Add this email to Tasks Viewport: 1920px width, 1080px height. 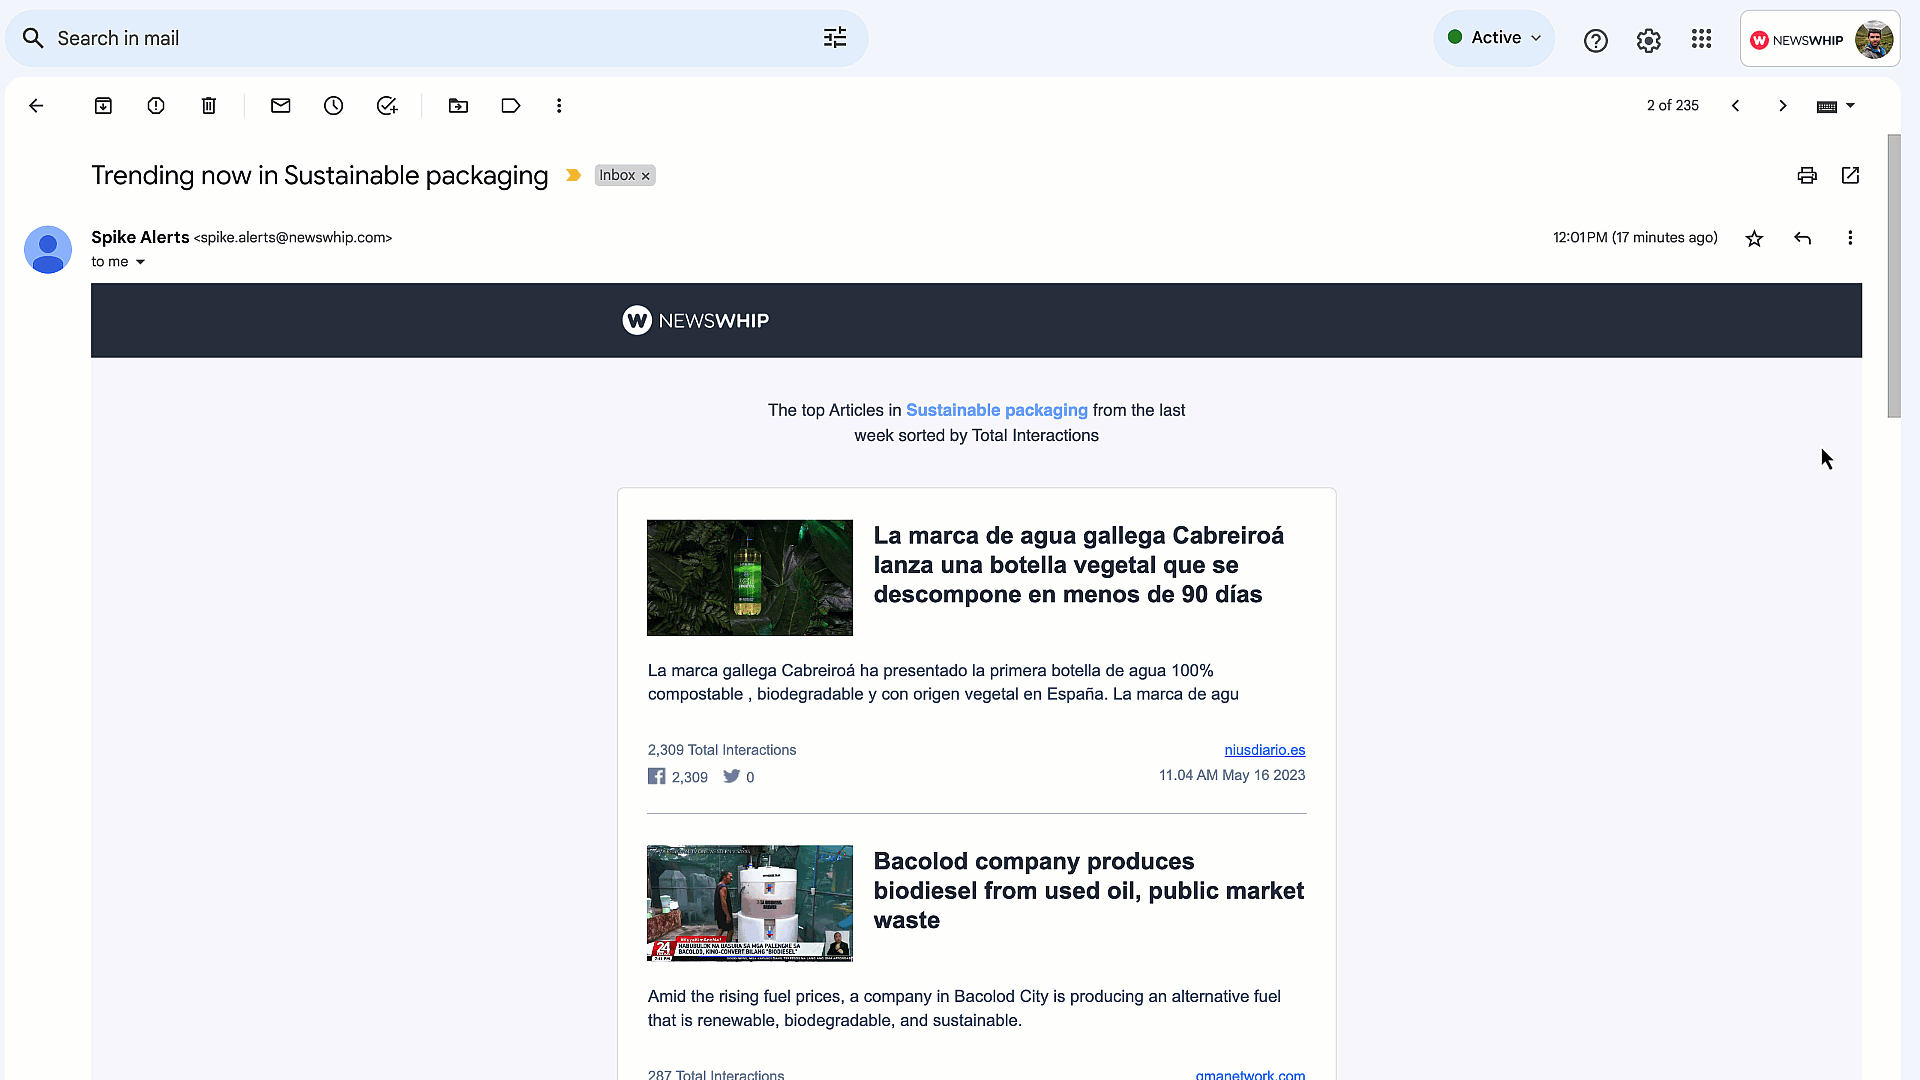(x=387, y=106)
